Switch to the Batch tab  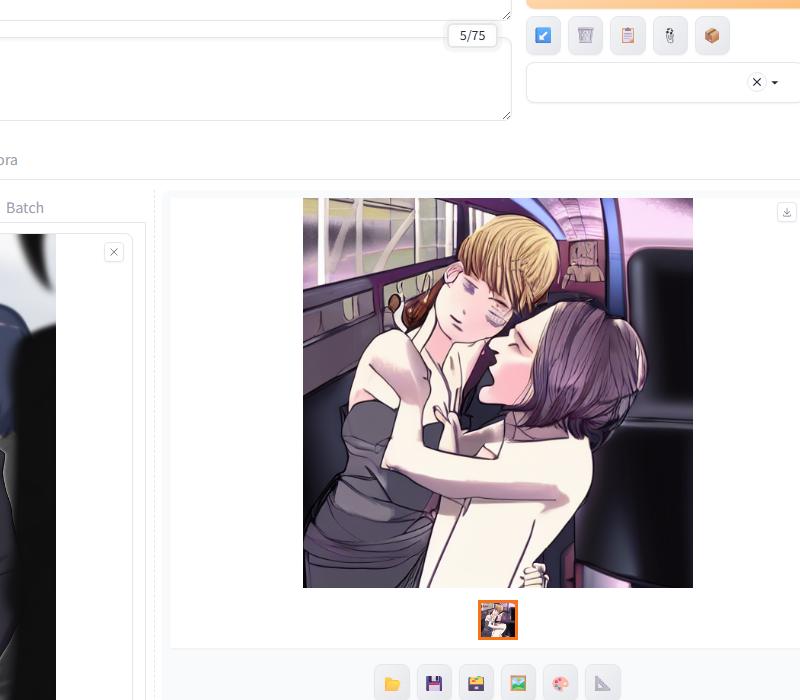point(25,208)
